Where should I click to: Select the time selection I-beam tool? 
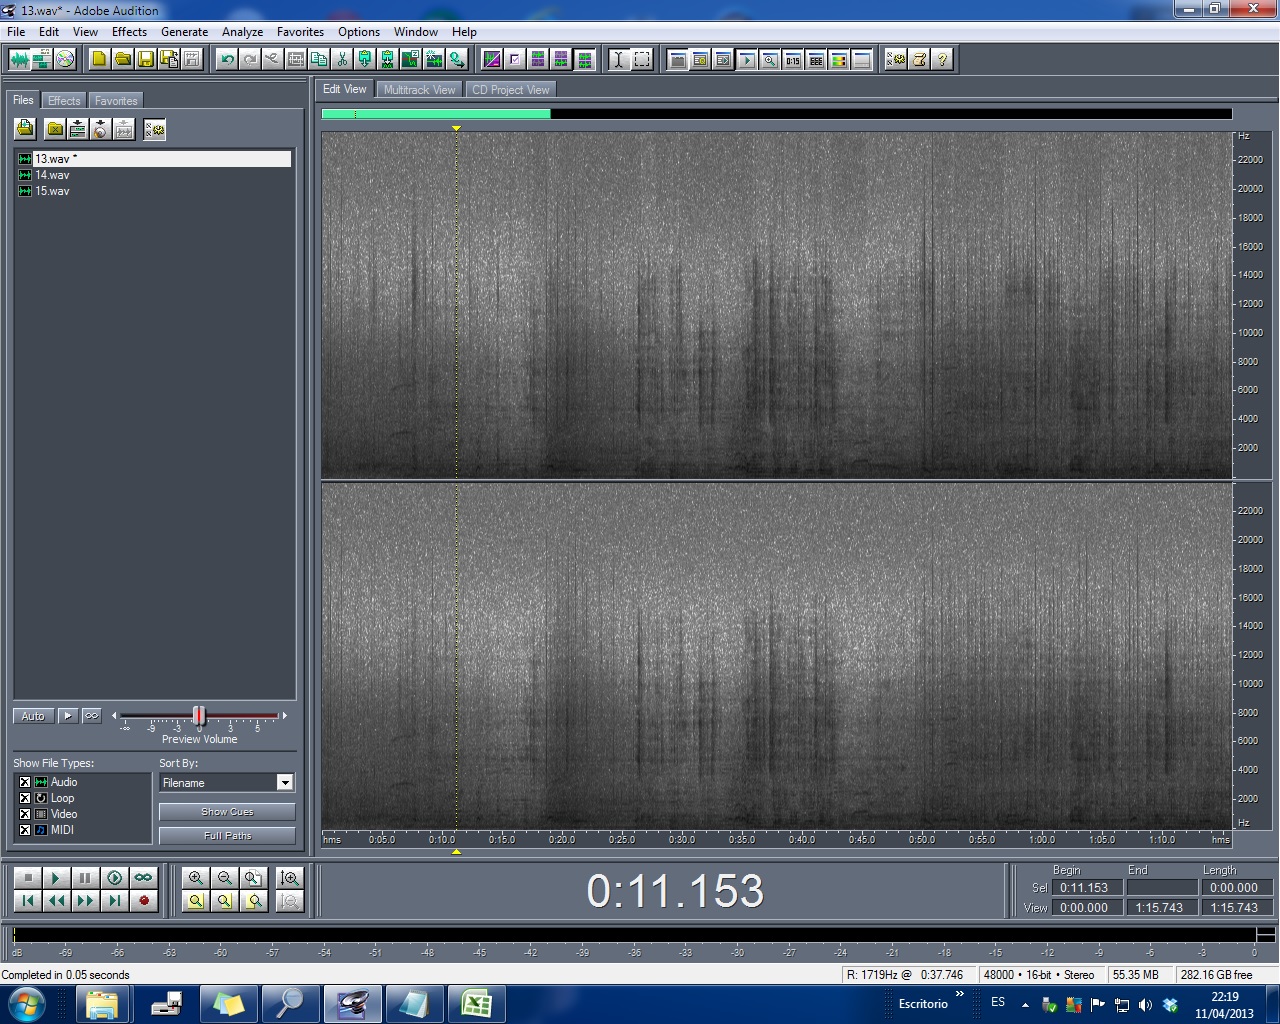click(619, 59)
